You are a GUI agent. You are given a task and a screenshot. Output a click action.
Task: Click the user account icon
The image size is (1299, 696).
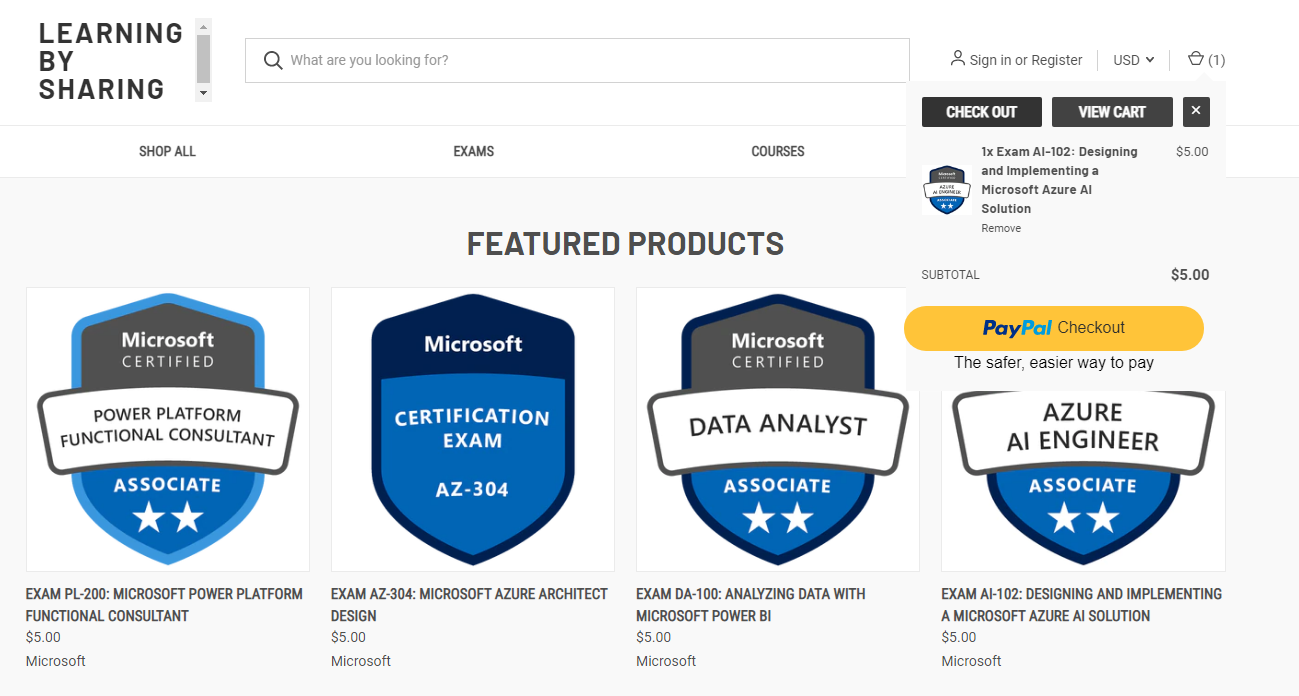(958, 59)
